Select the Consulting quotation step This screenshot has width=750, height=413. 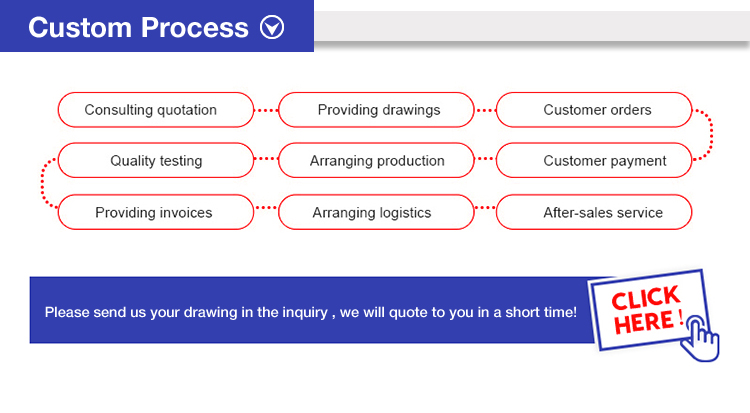click(x=151, y=110)
